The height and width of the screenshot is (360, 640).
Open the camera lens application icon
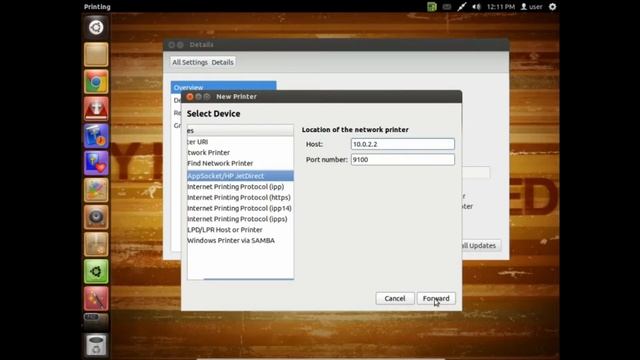click(96, 217)
